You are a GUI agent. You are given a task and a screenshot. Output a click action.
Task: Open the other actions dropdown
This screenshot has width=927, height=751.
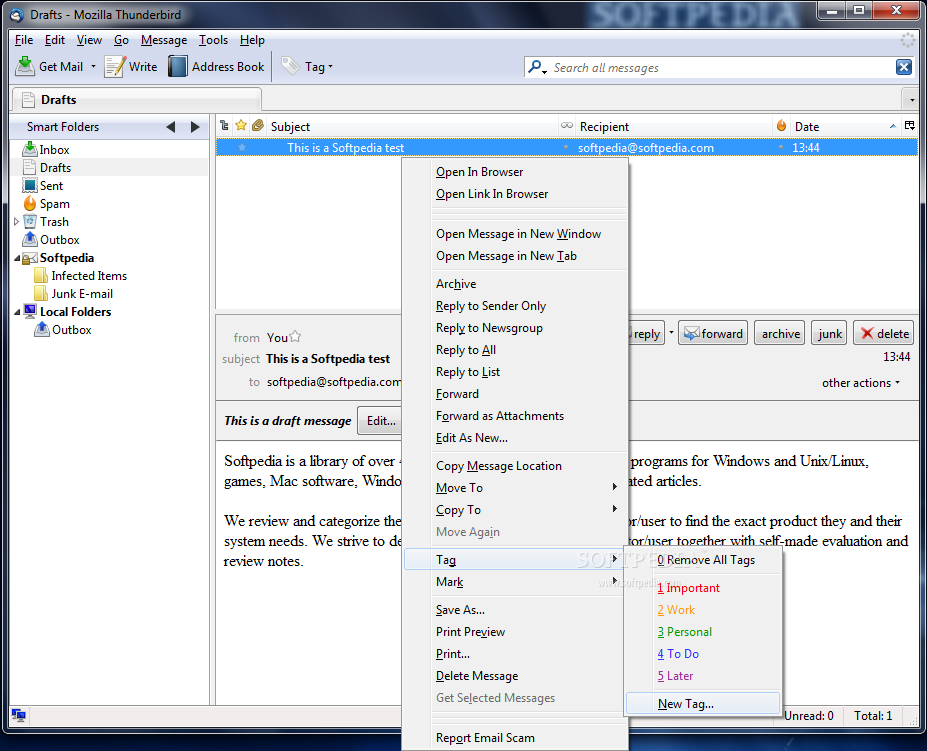(861, 383)
